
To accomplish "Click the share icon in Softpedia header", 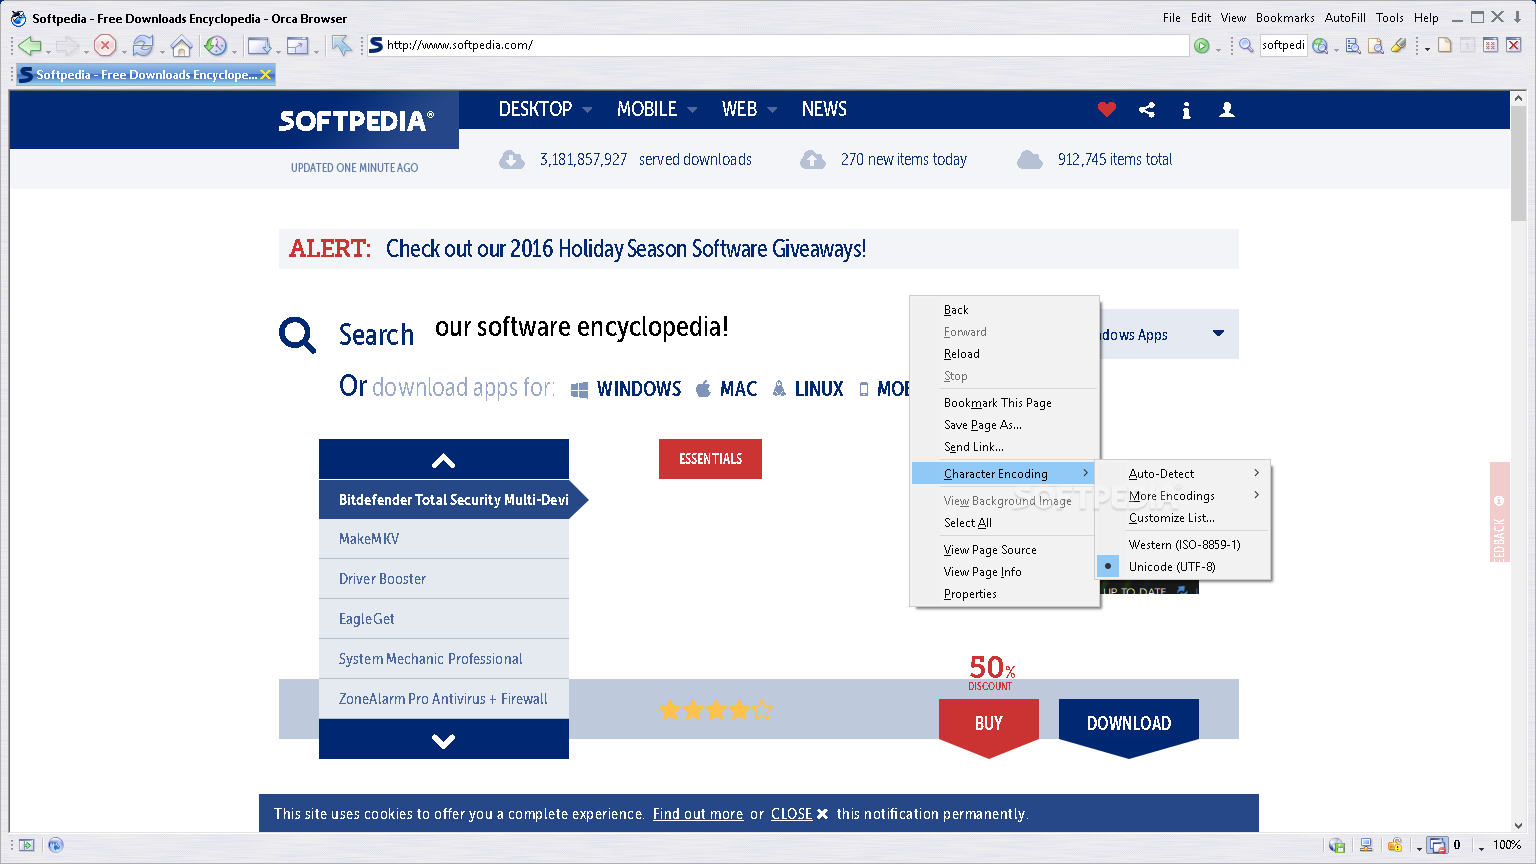I will (x=1147, y=110).
